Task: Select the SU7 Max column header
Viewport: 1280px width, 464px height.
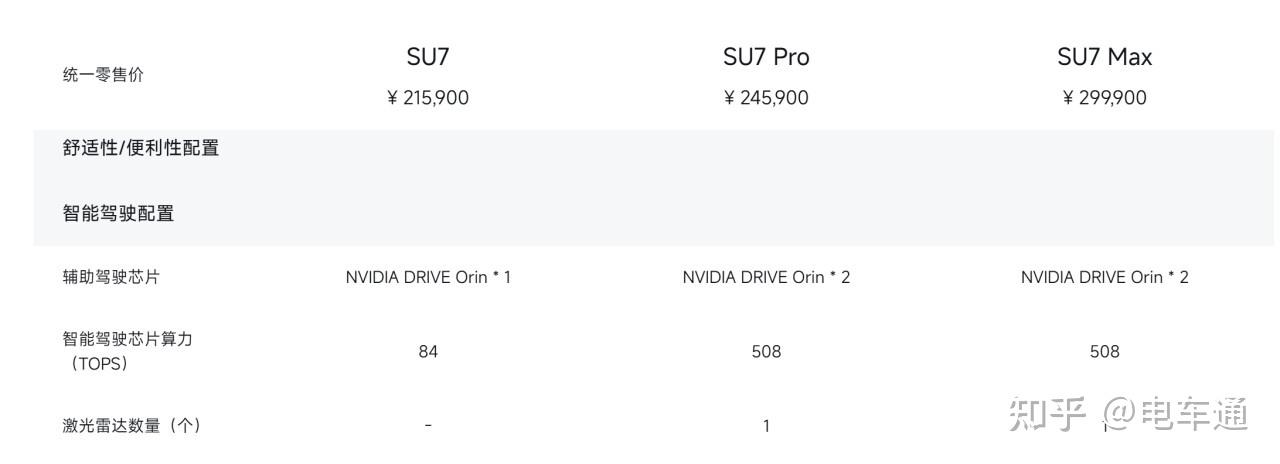Action: [x=1104, y=58]
